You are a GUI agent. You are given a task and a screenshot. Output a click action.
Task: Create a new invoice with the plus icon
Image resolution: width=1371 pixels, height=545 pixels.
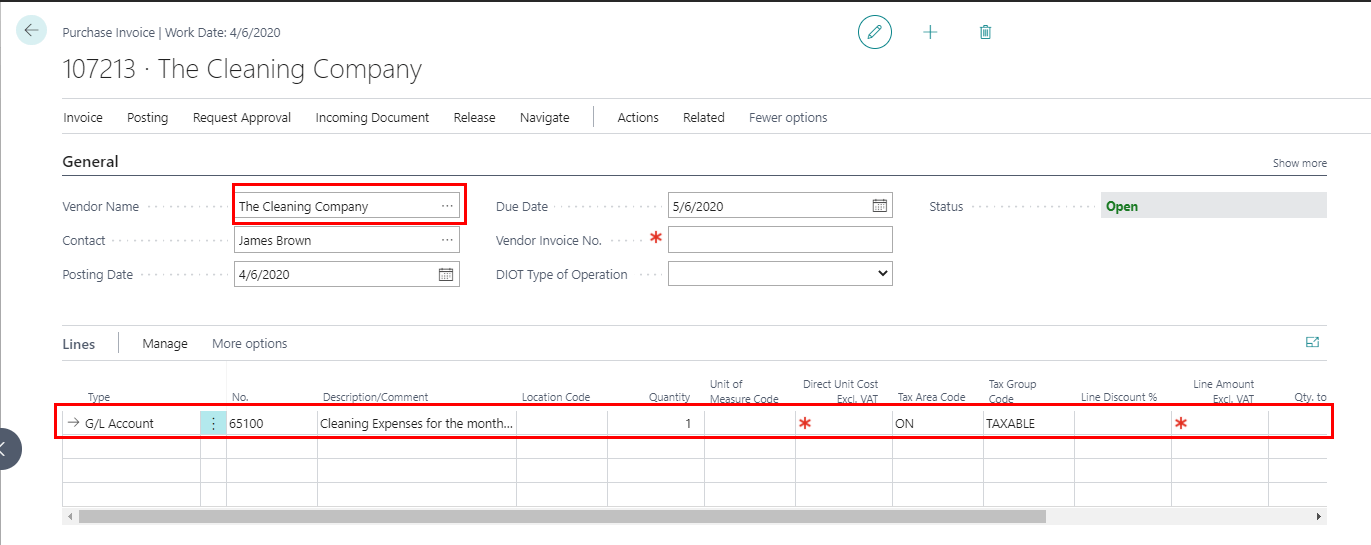(930, 32)
